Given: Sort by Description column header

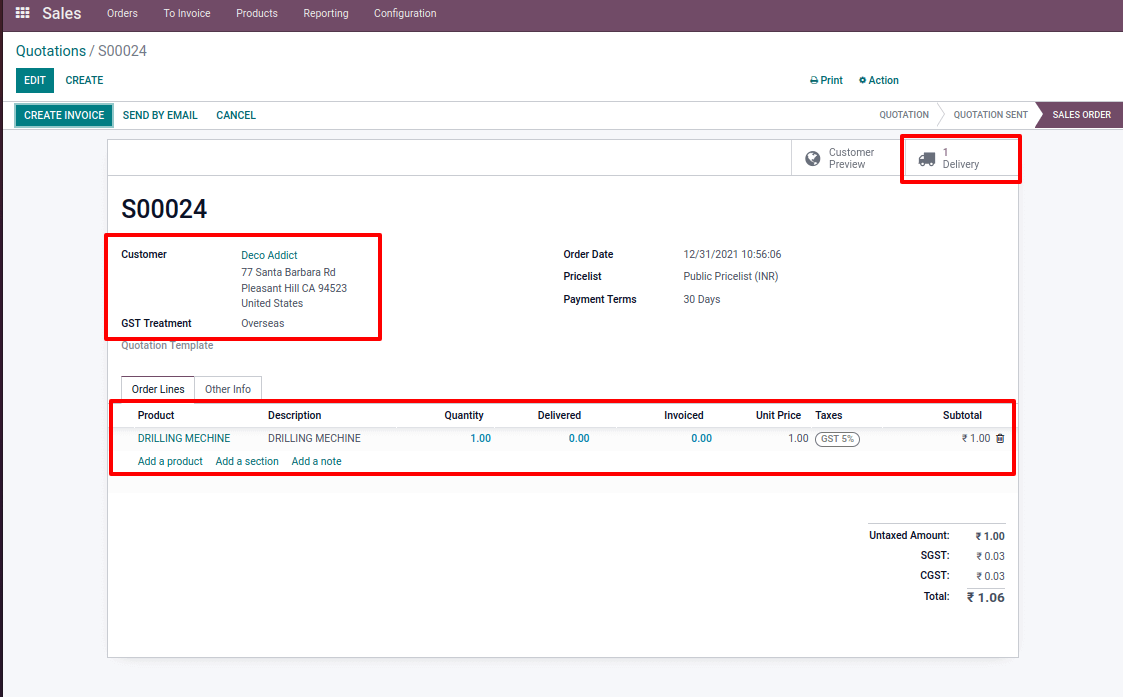Looking at the screenshot, I should [294, 415].
